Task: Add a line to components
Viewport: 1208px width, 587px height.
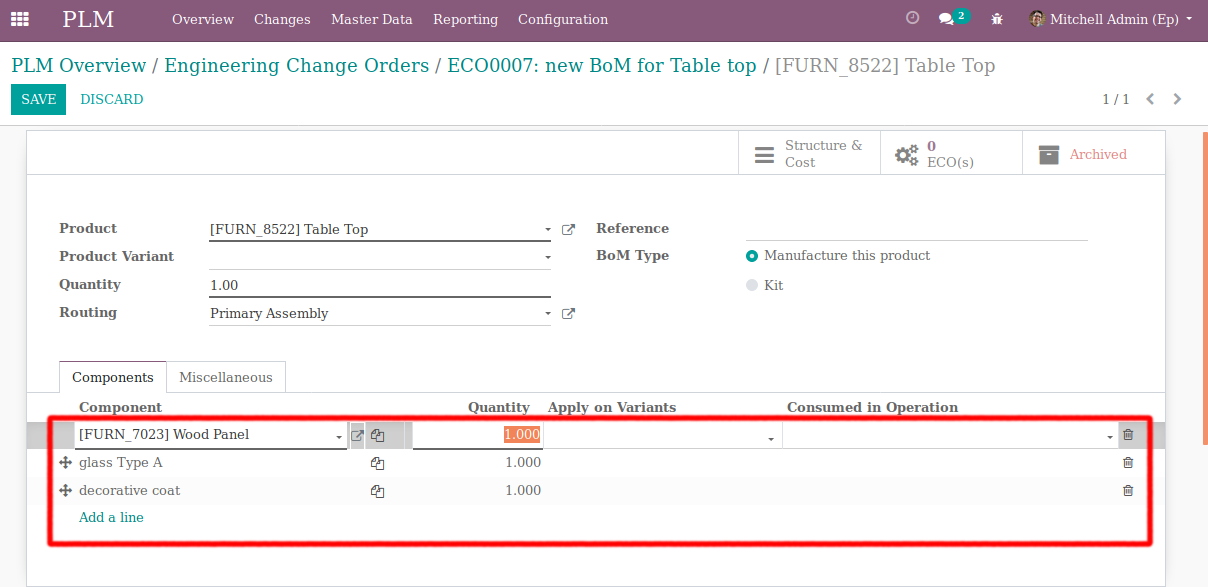Action: click(111, 517)
